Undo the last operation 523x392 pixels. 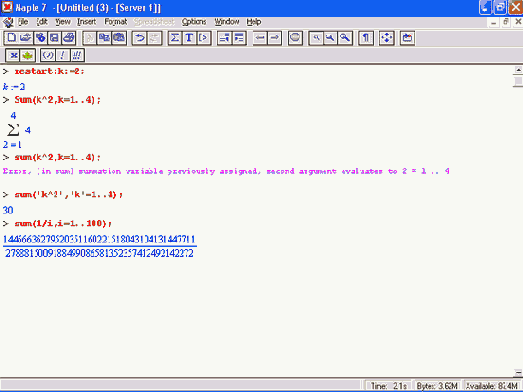coord(139,38)
